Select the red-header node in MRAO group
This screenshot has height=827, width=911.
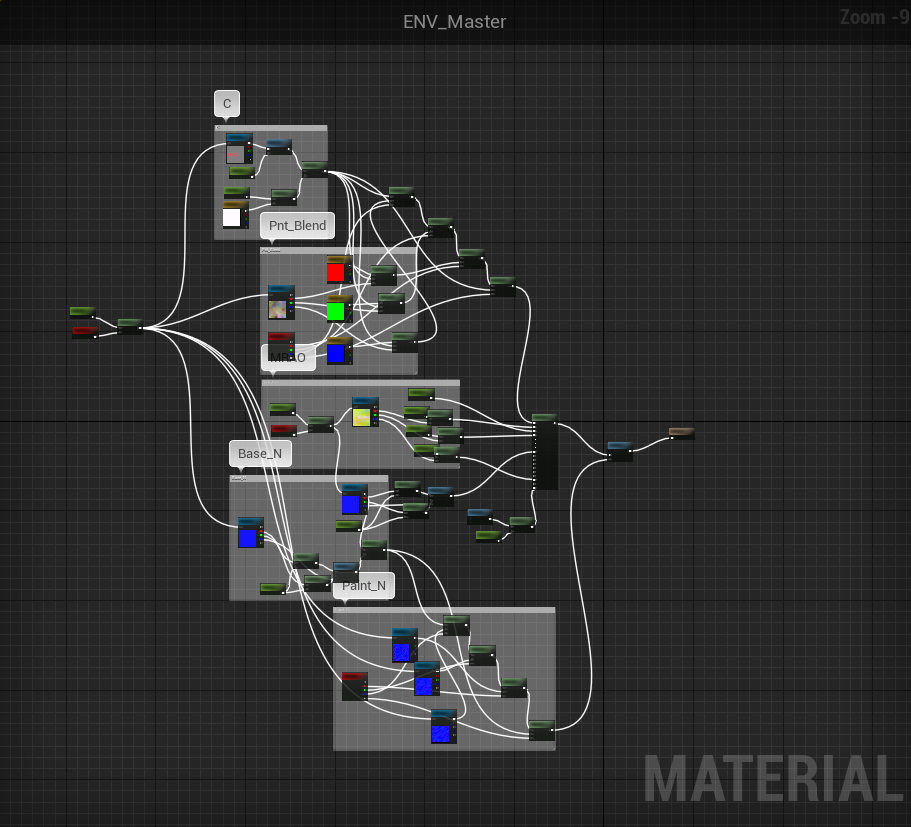[284, 431]
